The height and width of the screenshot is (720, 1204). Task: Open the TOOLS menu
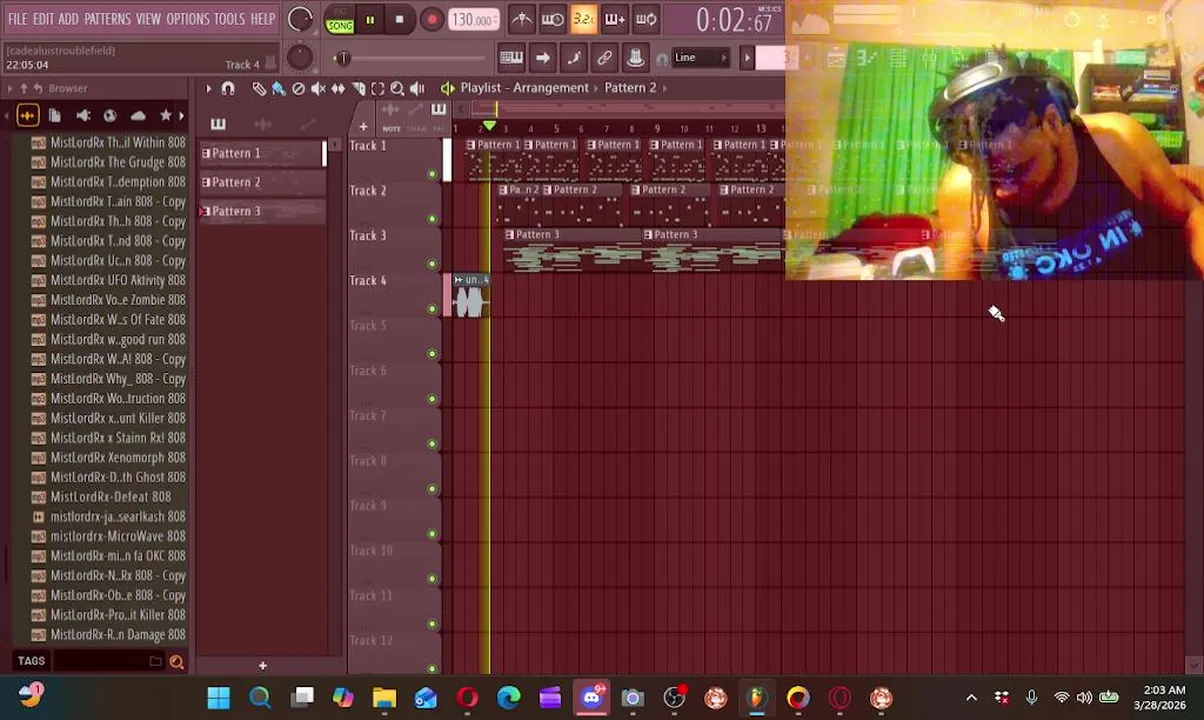229,19
